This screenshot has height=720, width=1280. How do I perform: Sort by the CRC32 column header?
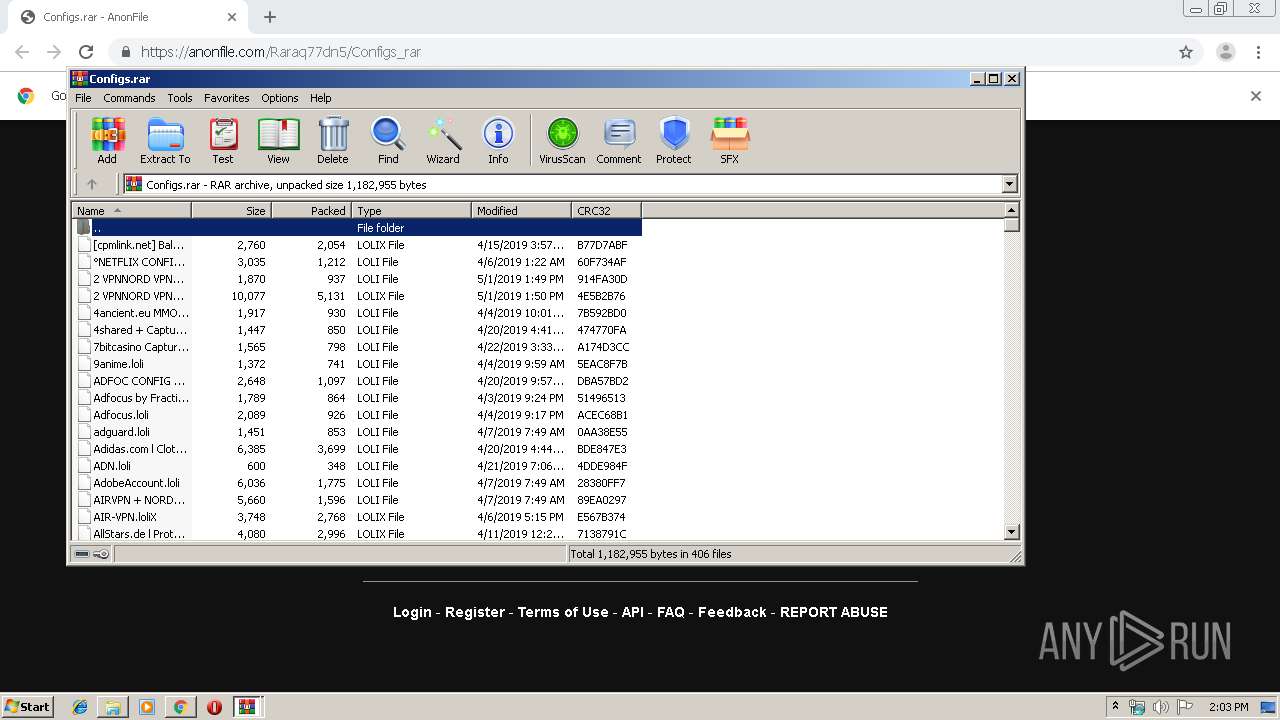pos(606,210)
